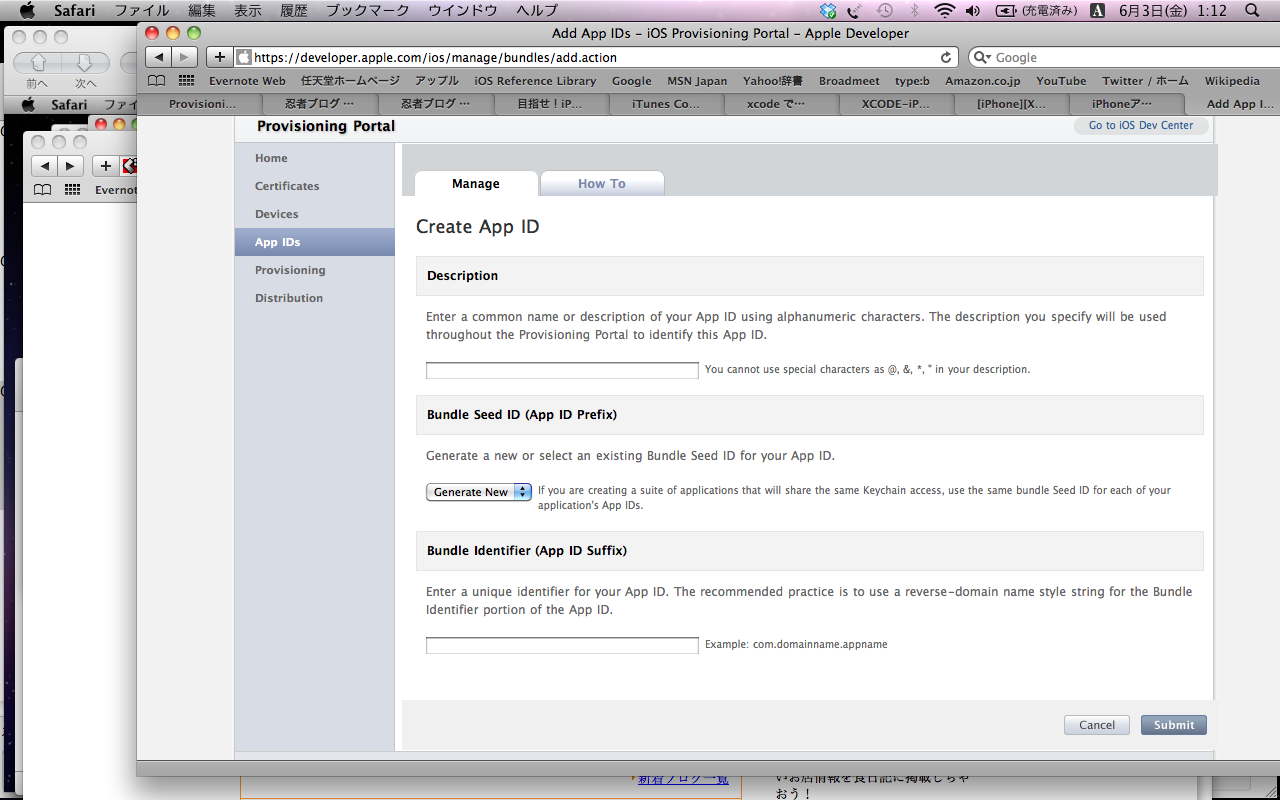Open Home in the portal sidebar

point(271,158)
